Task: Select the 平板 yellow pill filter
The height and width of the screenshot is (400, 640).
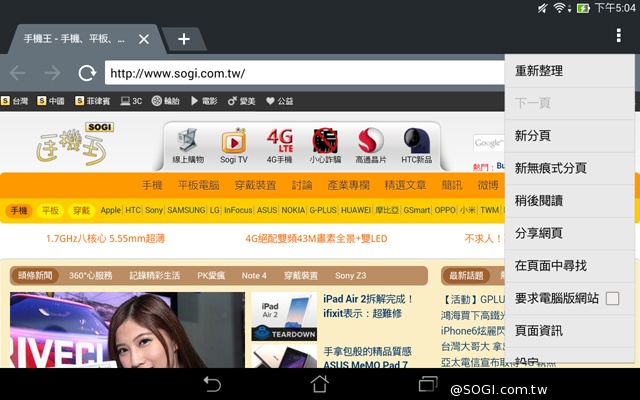Action: pyautogui.click(x=50, y=211)
